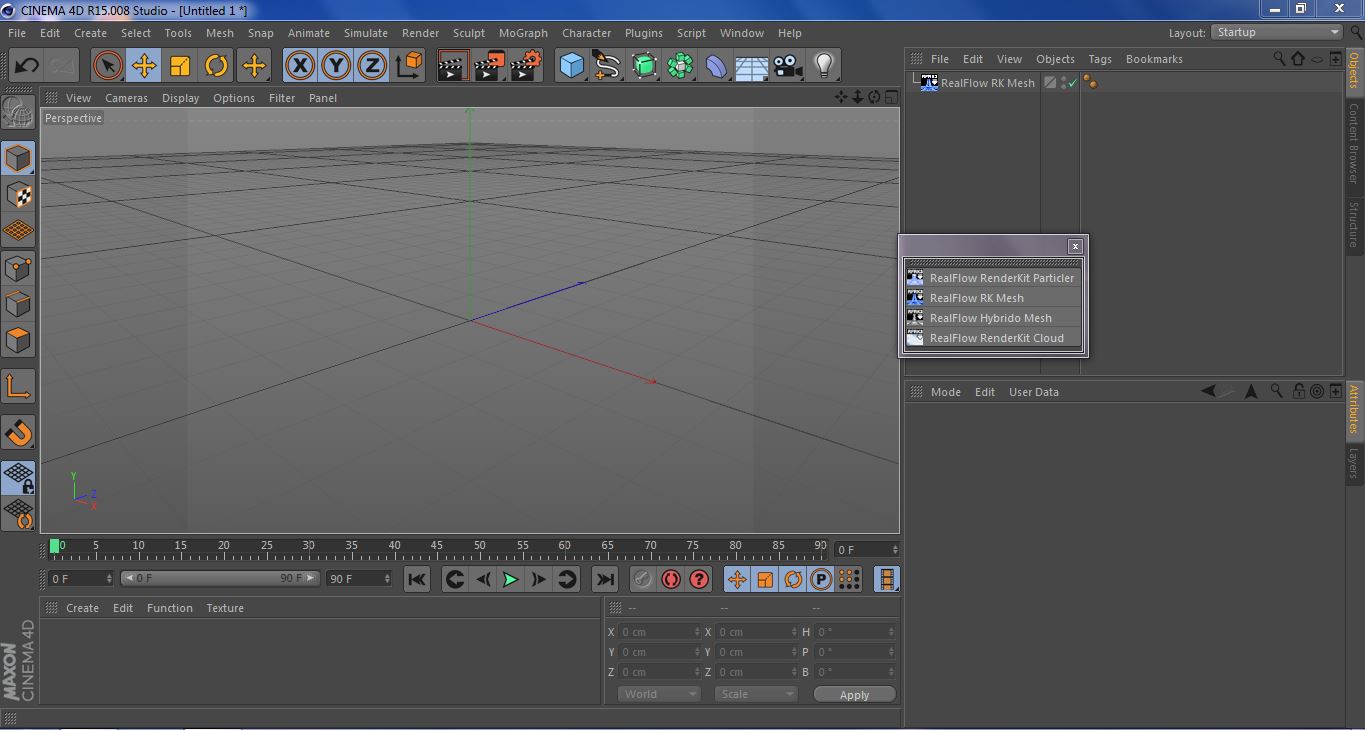The width and height of the screenshot is (1365, 730).
Task: Switch to Polygons mode
Action: [x=18, y=340]
